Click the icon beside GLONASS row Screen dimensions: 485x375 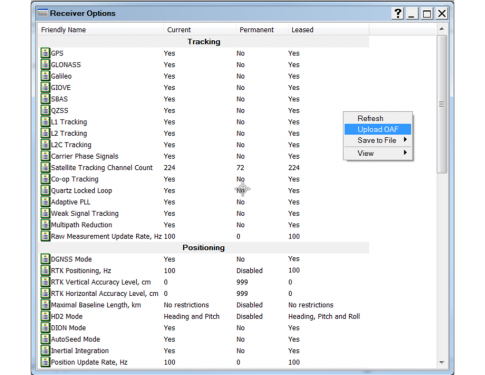click(45, 64)
